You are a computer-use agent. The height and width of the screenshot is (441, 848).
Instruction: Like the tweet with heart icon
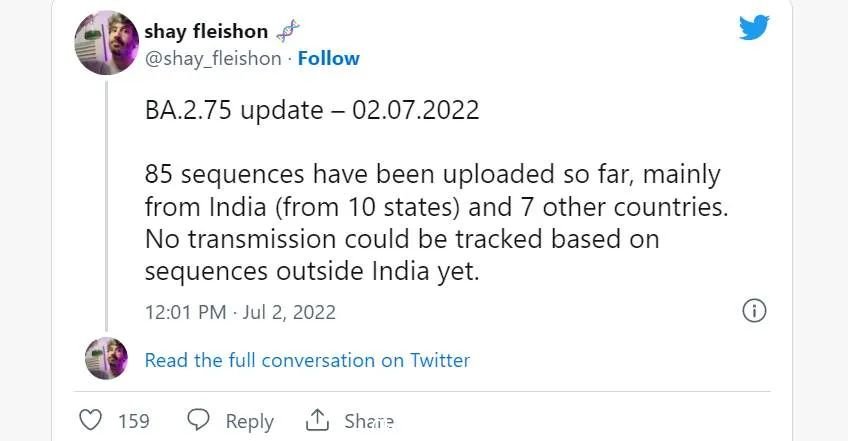90,420
